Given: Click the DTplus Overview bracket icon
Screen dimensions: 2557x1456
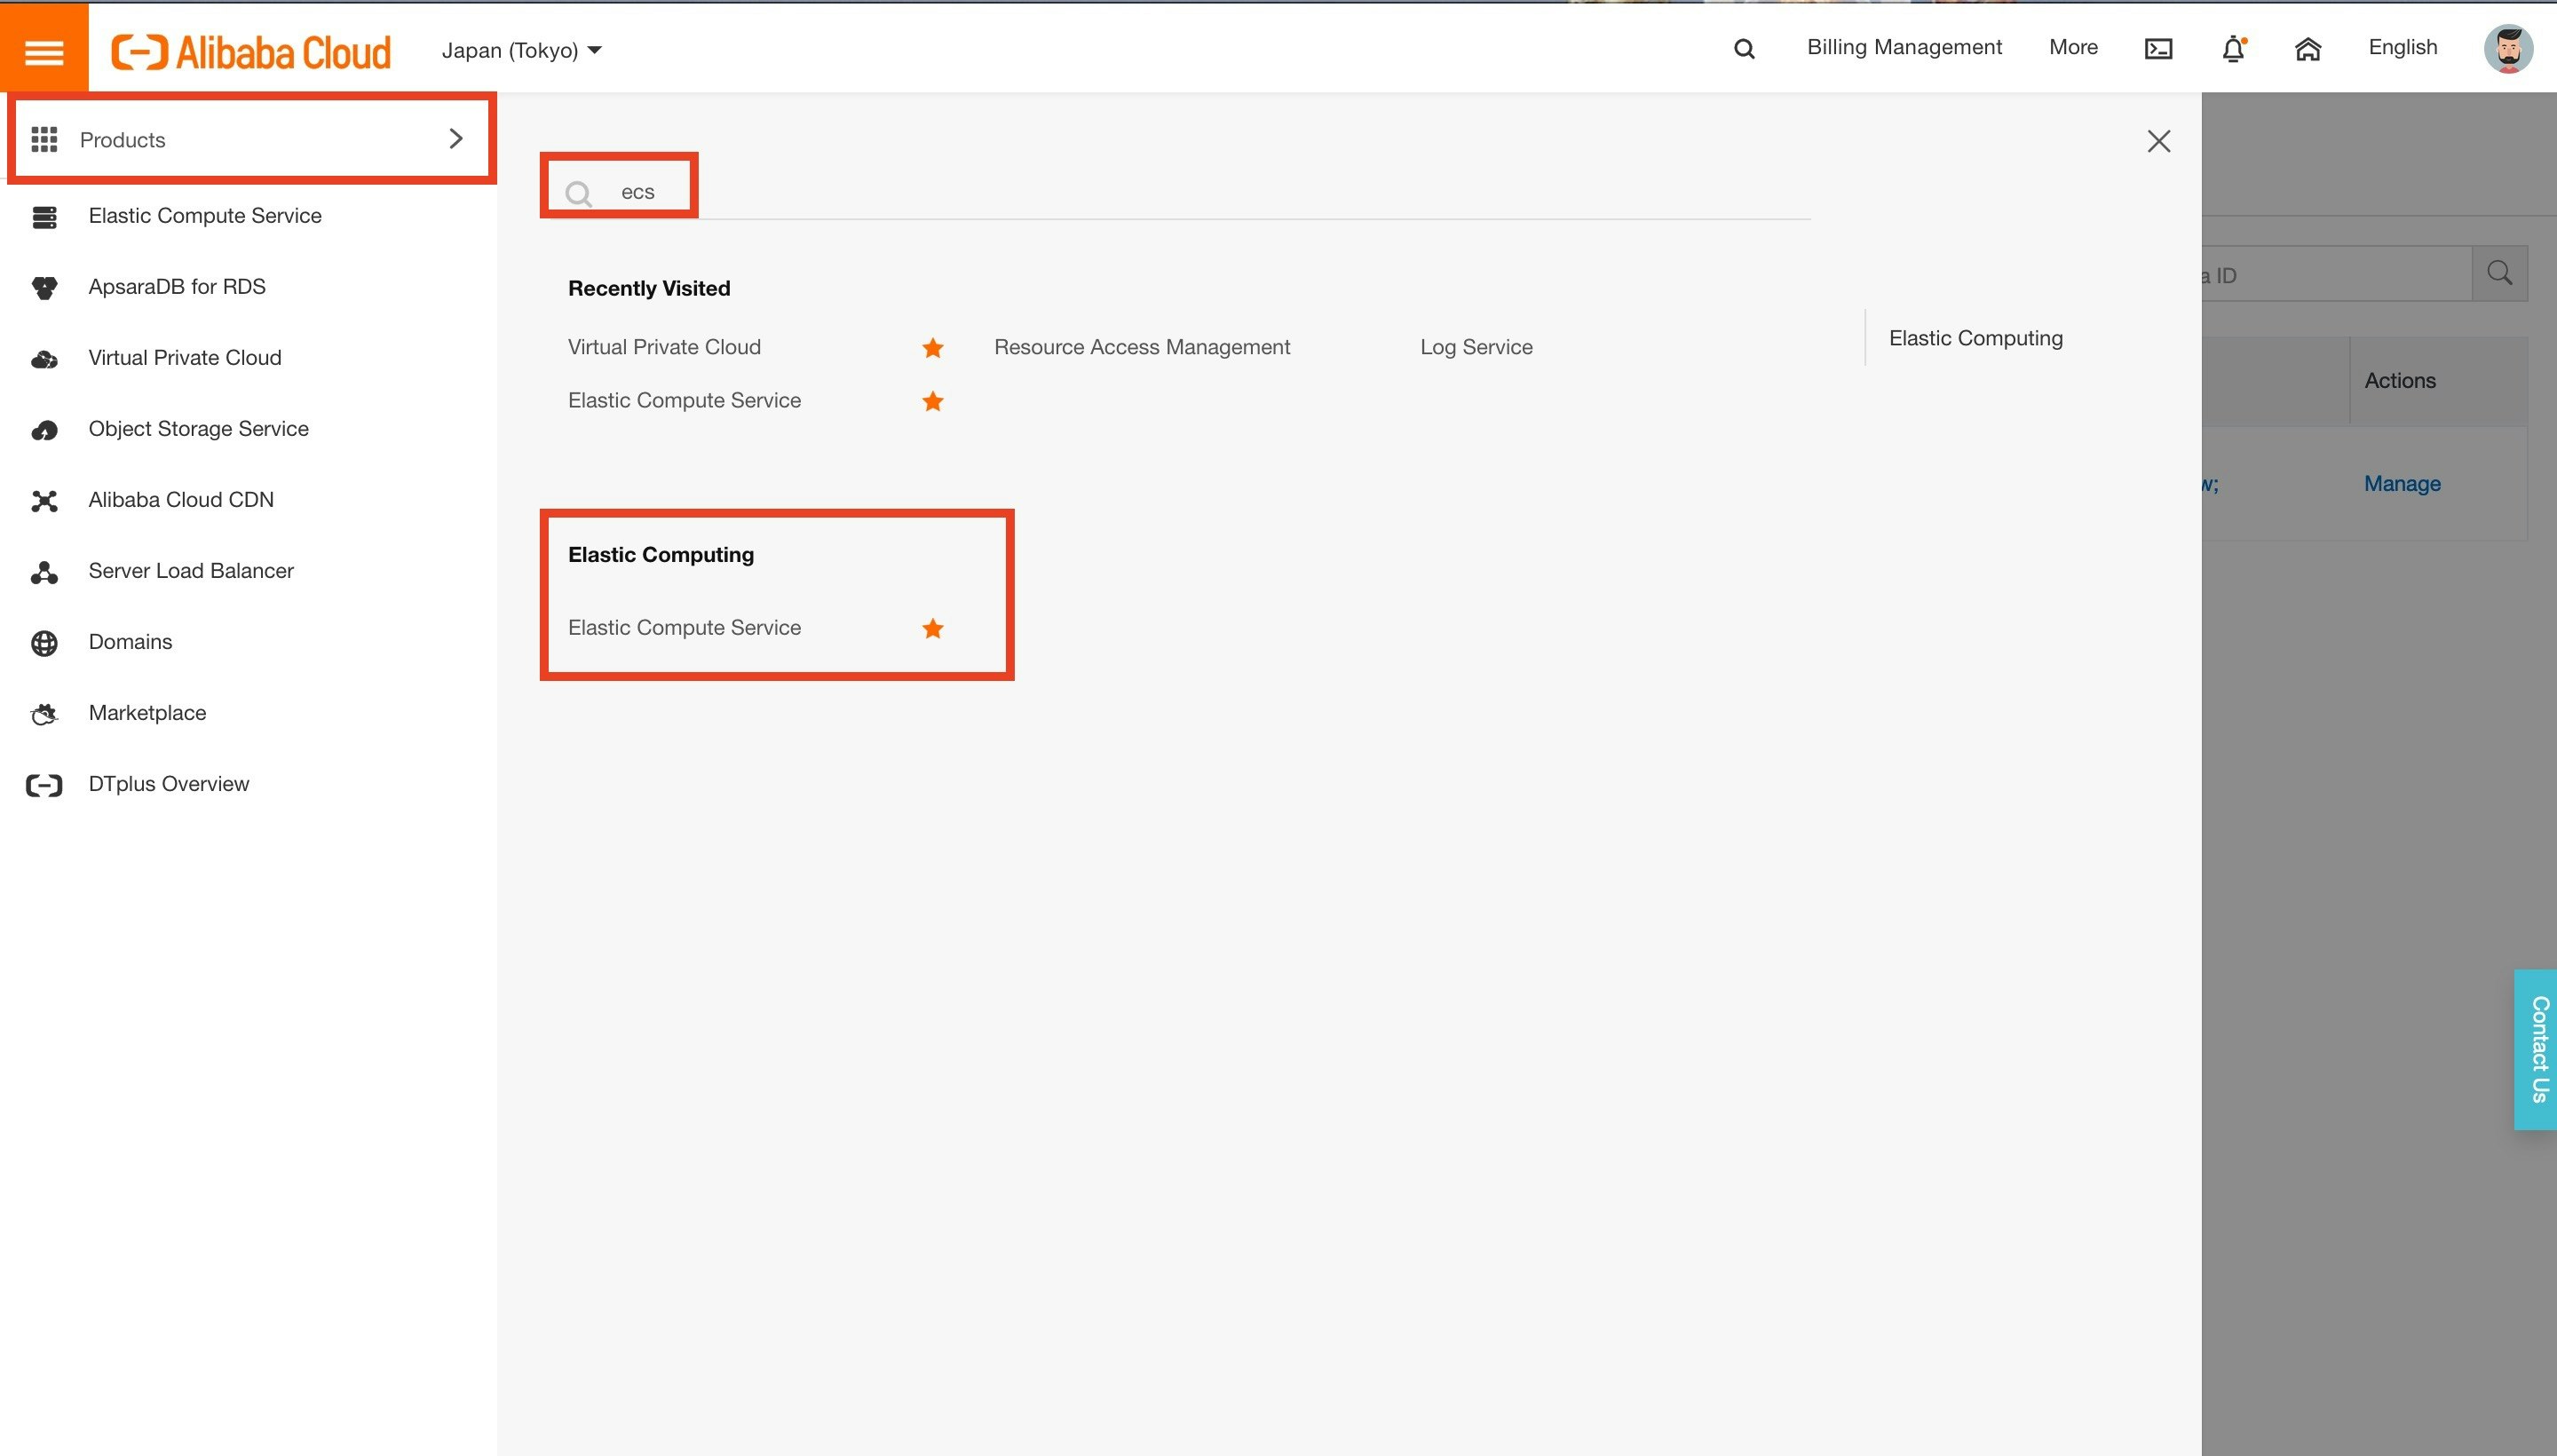Looking at the screenshot, I should [x=44, y=785].
